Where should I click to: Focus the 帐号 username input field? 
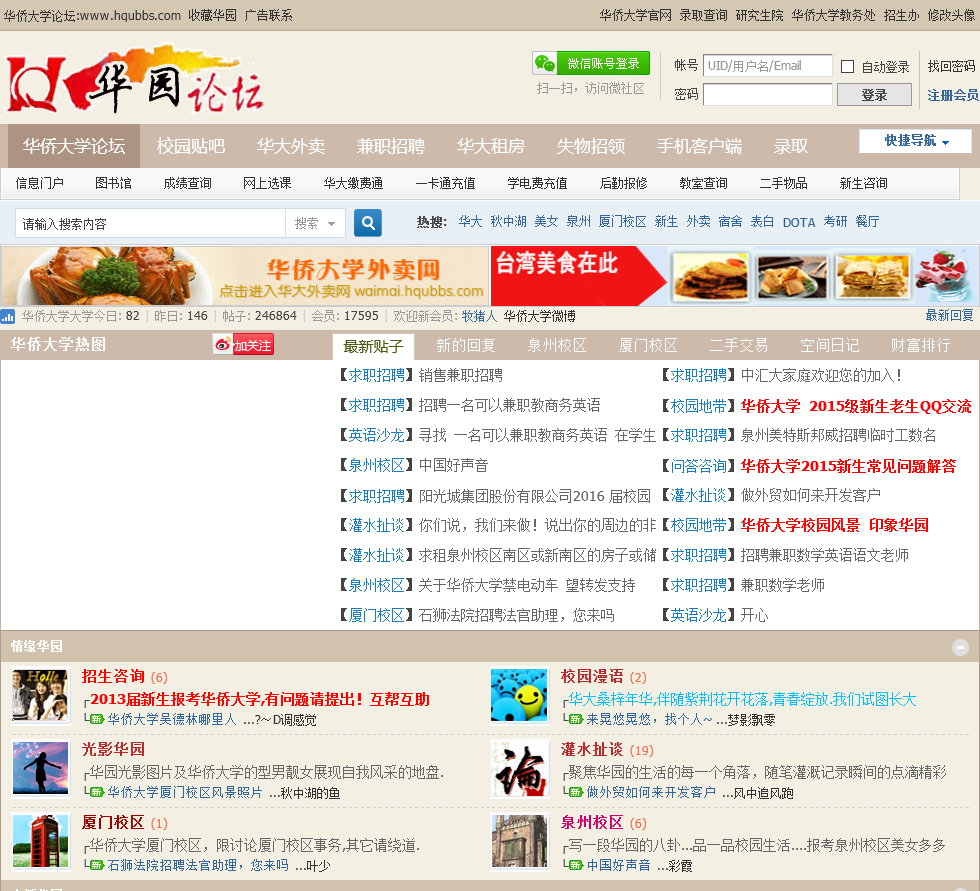[768, 66]
